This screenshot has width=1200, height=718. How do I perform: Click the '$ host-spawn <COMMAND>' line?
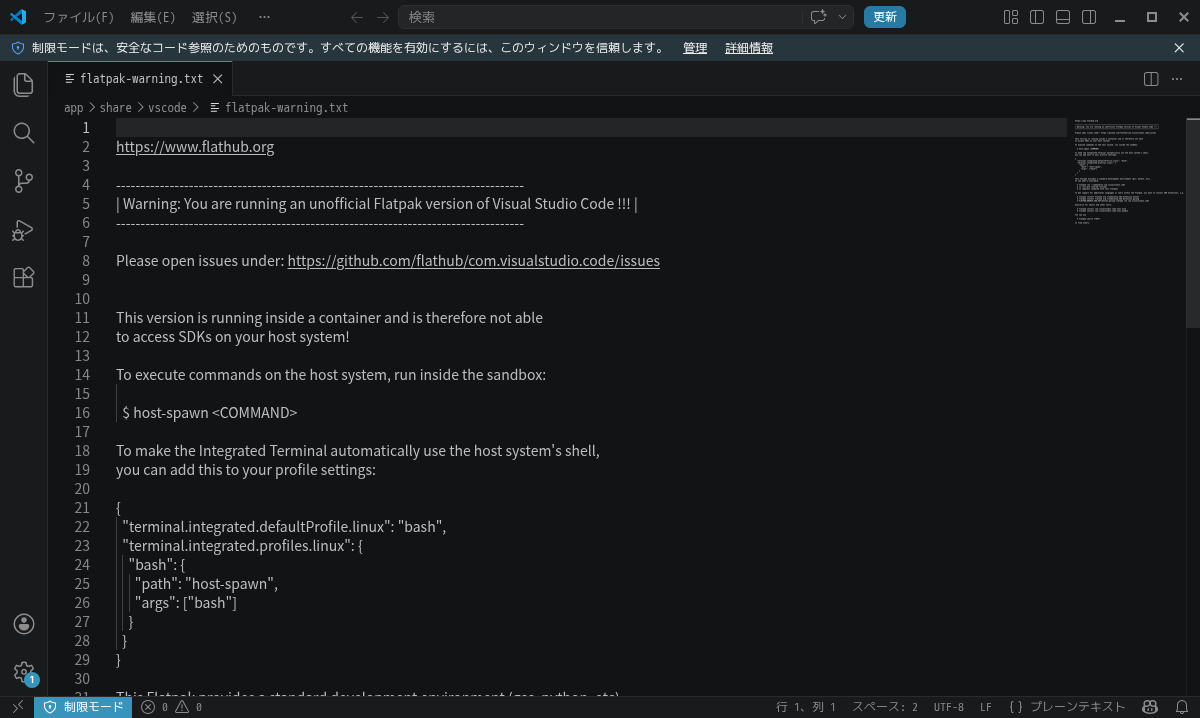click(x=210, y=413)
